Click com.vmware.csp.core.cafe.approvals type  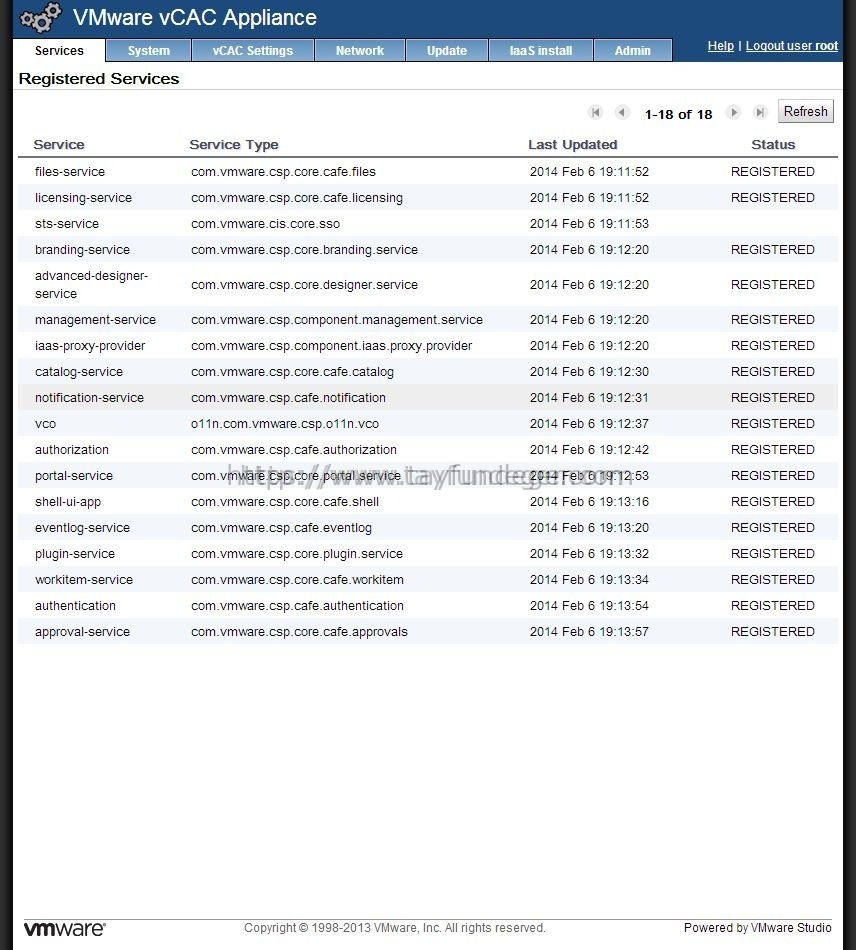tap(299, 633)
